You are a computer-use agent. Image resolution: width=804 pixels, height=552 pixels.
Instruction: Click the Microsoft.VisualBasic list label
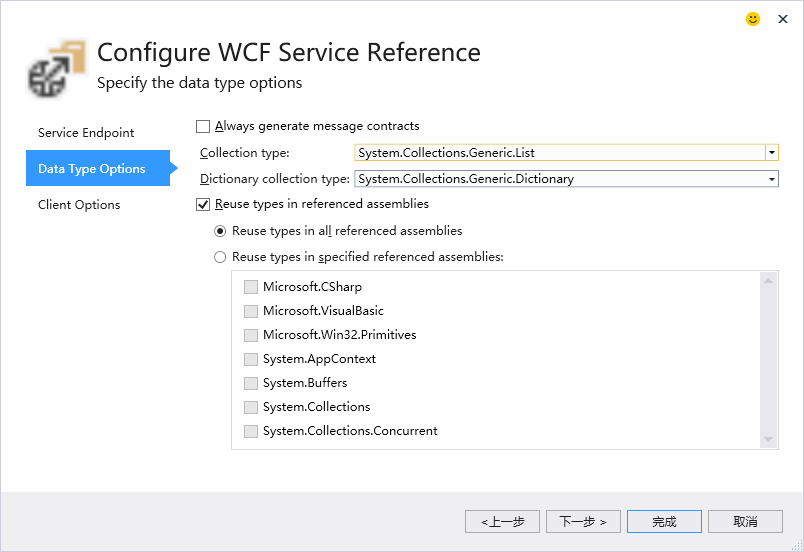[323, 311]
